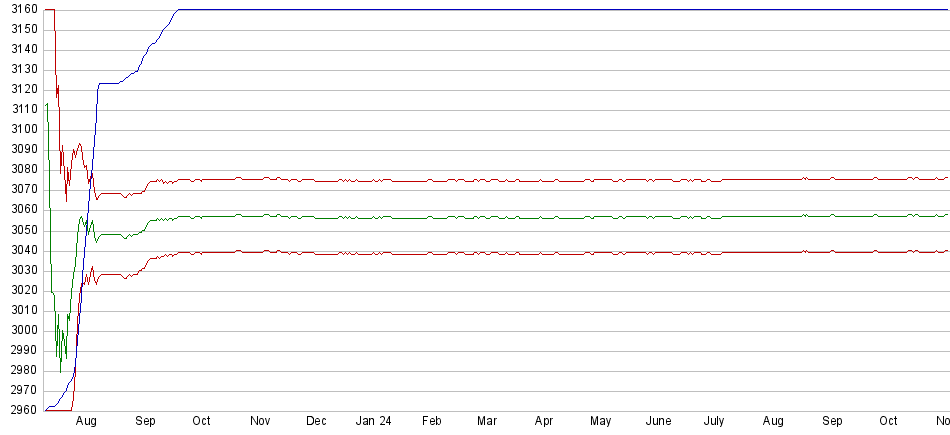
Task: Click the Mar label on the x-axis
Action: click(487, 423)
